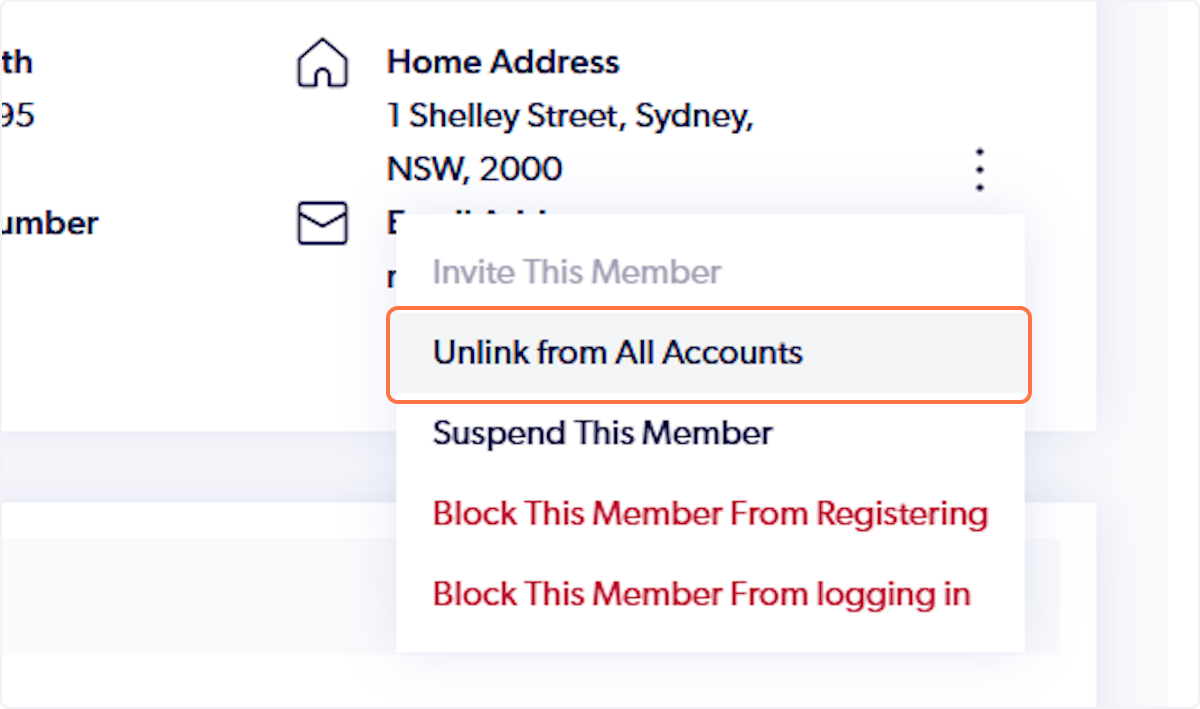The height and width of the screenshot is (709, 1200).
Task: Click the NSW, 2000 address line
Action: (x=474, y=168)
